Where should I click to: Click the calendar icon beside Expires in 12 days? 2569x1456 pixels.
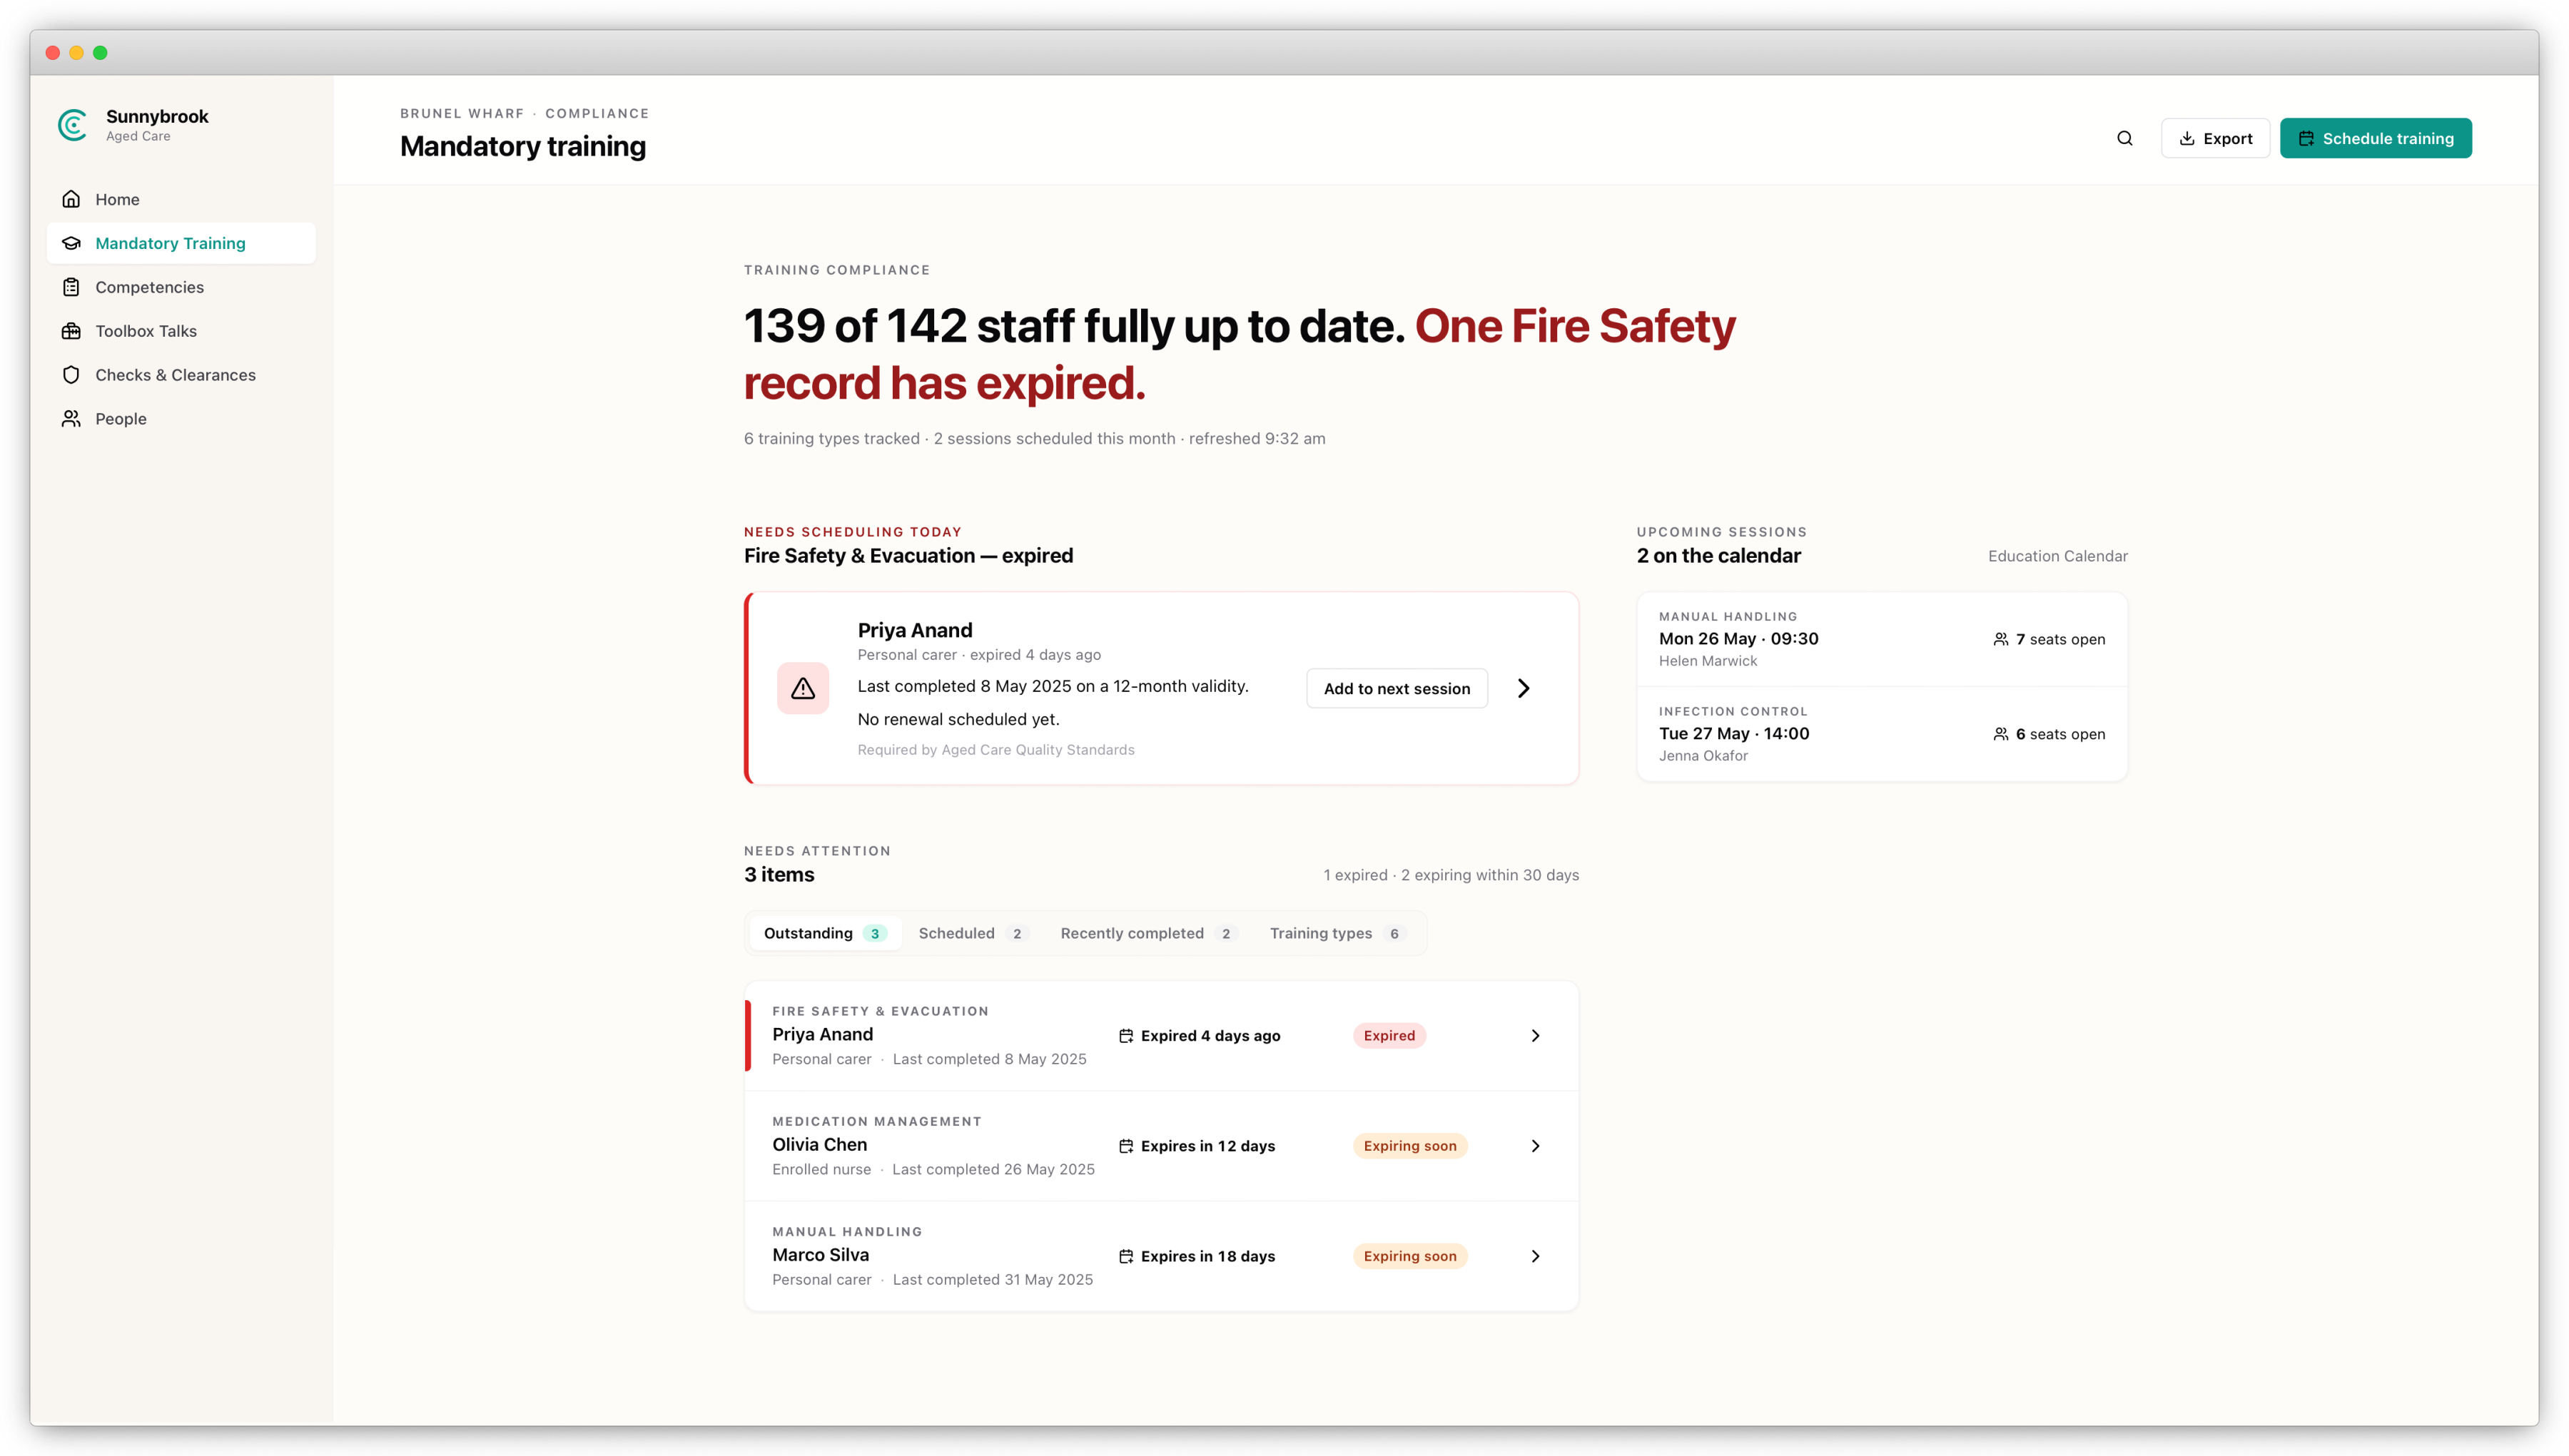[x=1126, y=1146]
